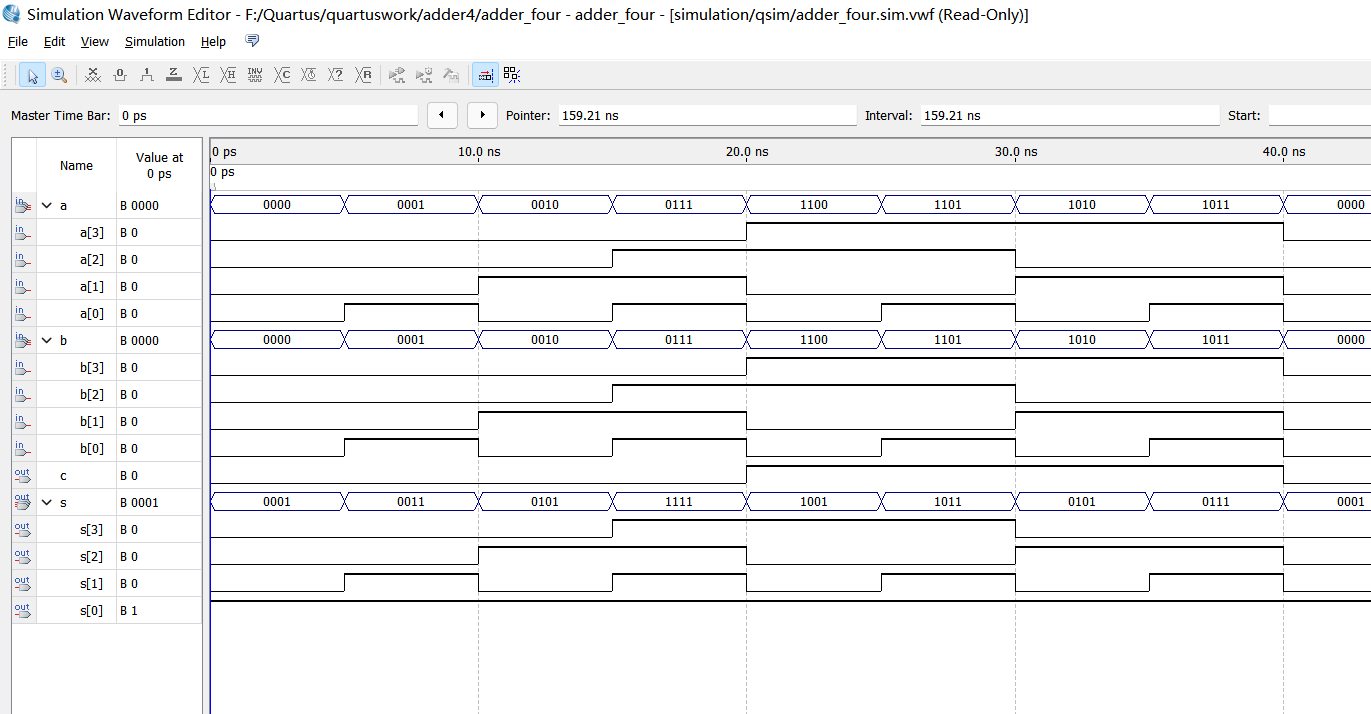Move time bar to next transition
The width and height of the screenshot is (1371, 714).
[483, 115]
